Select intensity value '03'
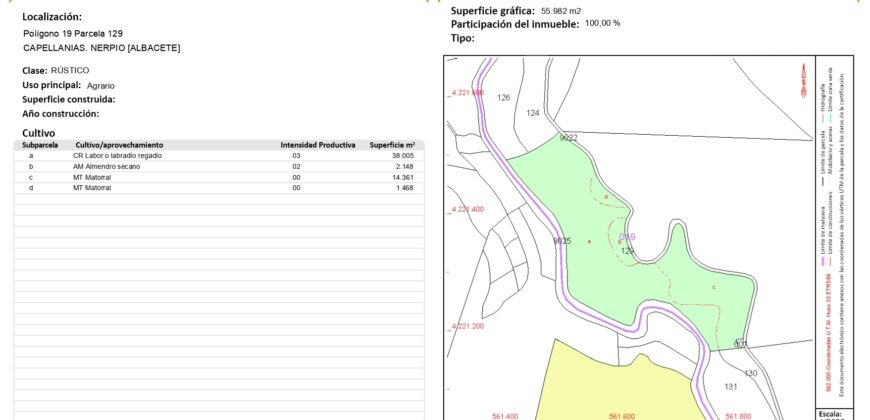The height and width of the screenshot is (420, 870). tap(296, 156)
